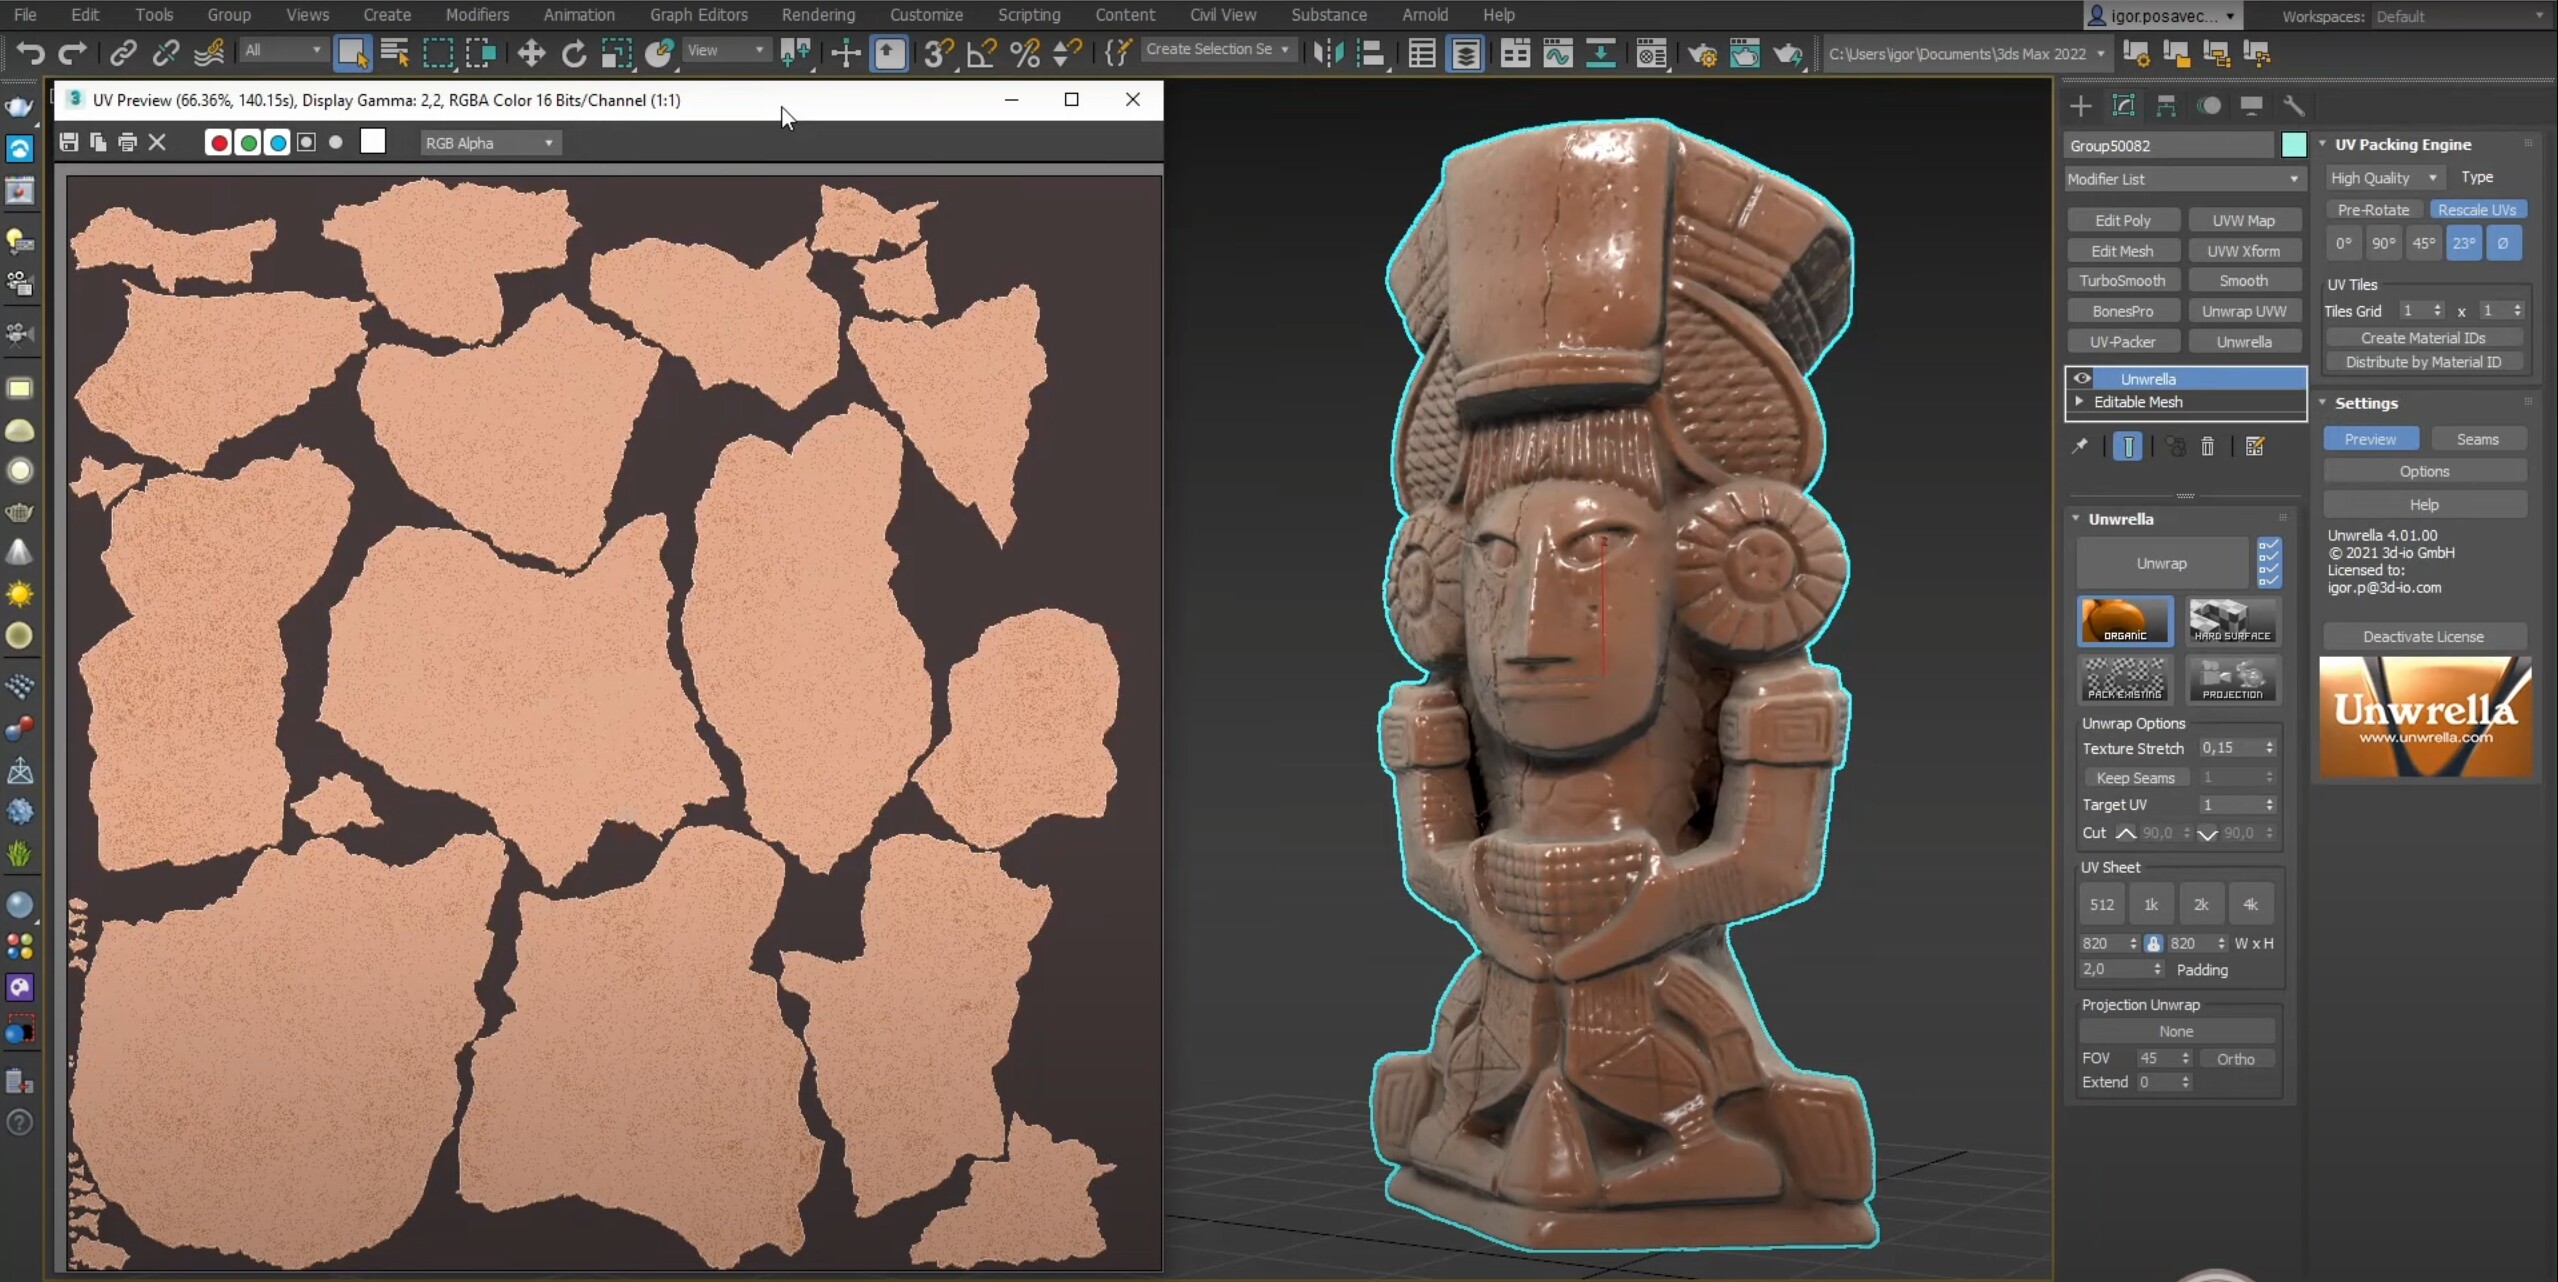This screenshot has height=1282, width=2558.
Task: Collapse the Unwrella rollout
Action: [x=2076, y=518]
